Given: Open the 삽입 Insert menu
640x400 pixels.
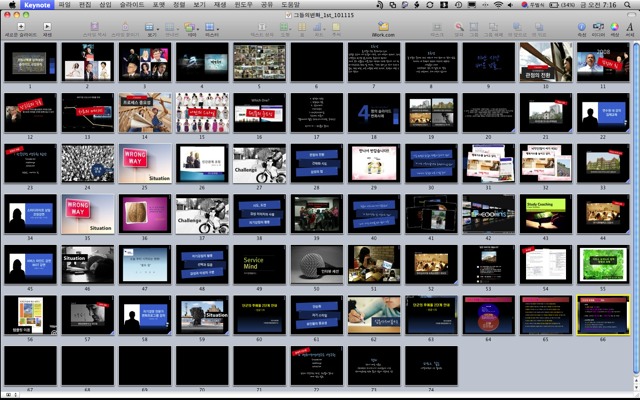Looking at the screenshot, I should point(105,5).
